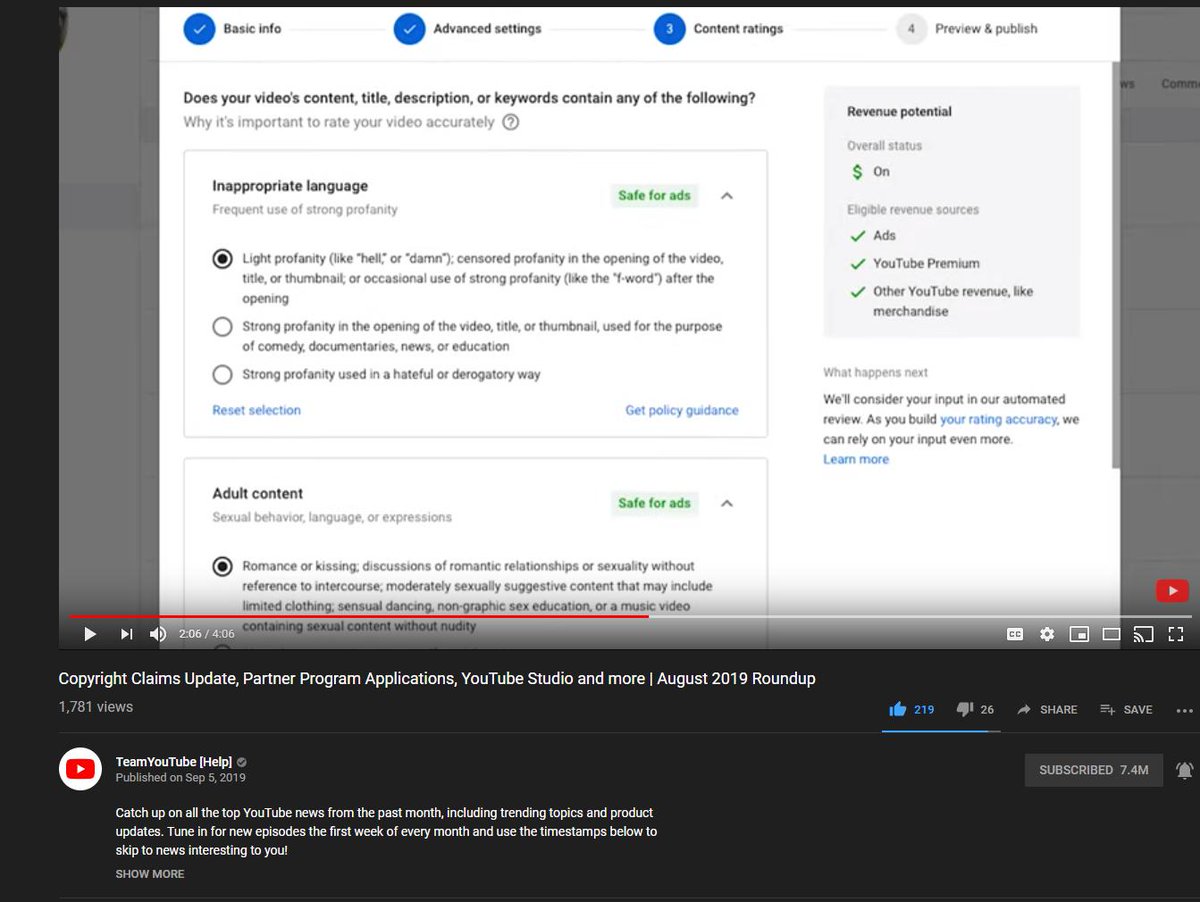Activate the miniplayer
Screen dimensions: 1200x902
(x=1079, y=634)
